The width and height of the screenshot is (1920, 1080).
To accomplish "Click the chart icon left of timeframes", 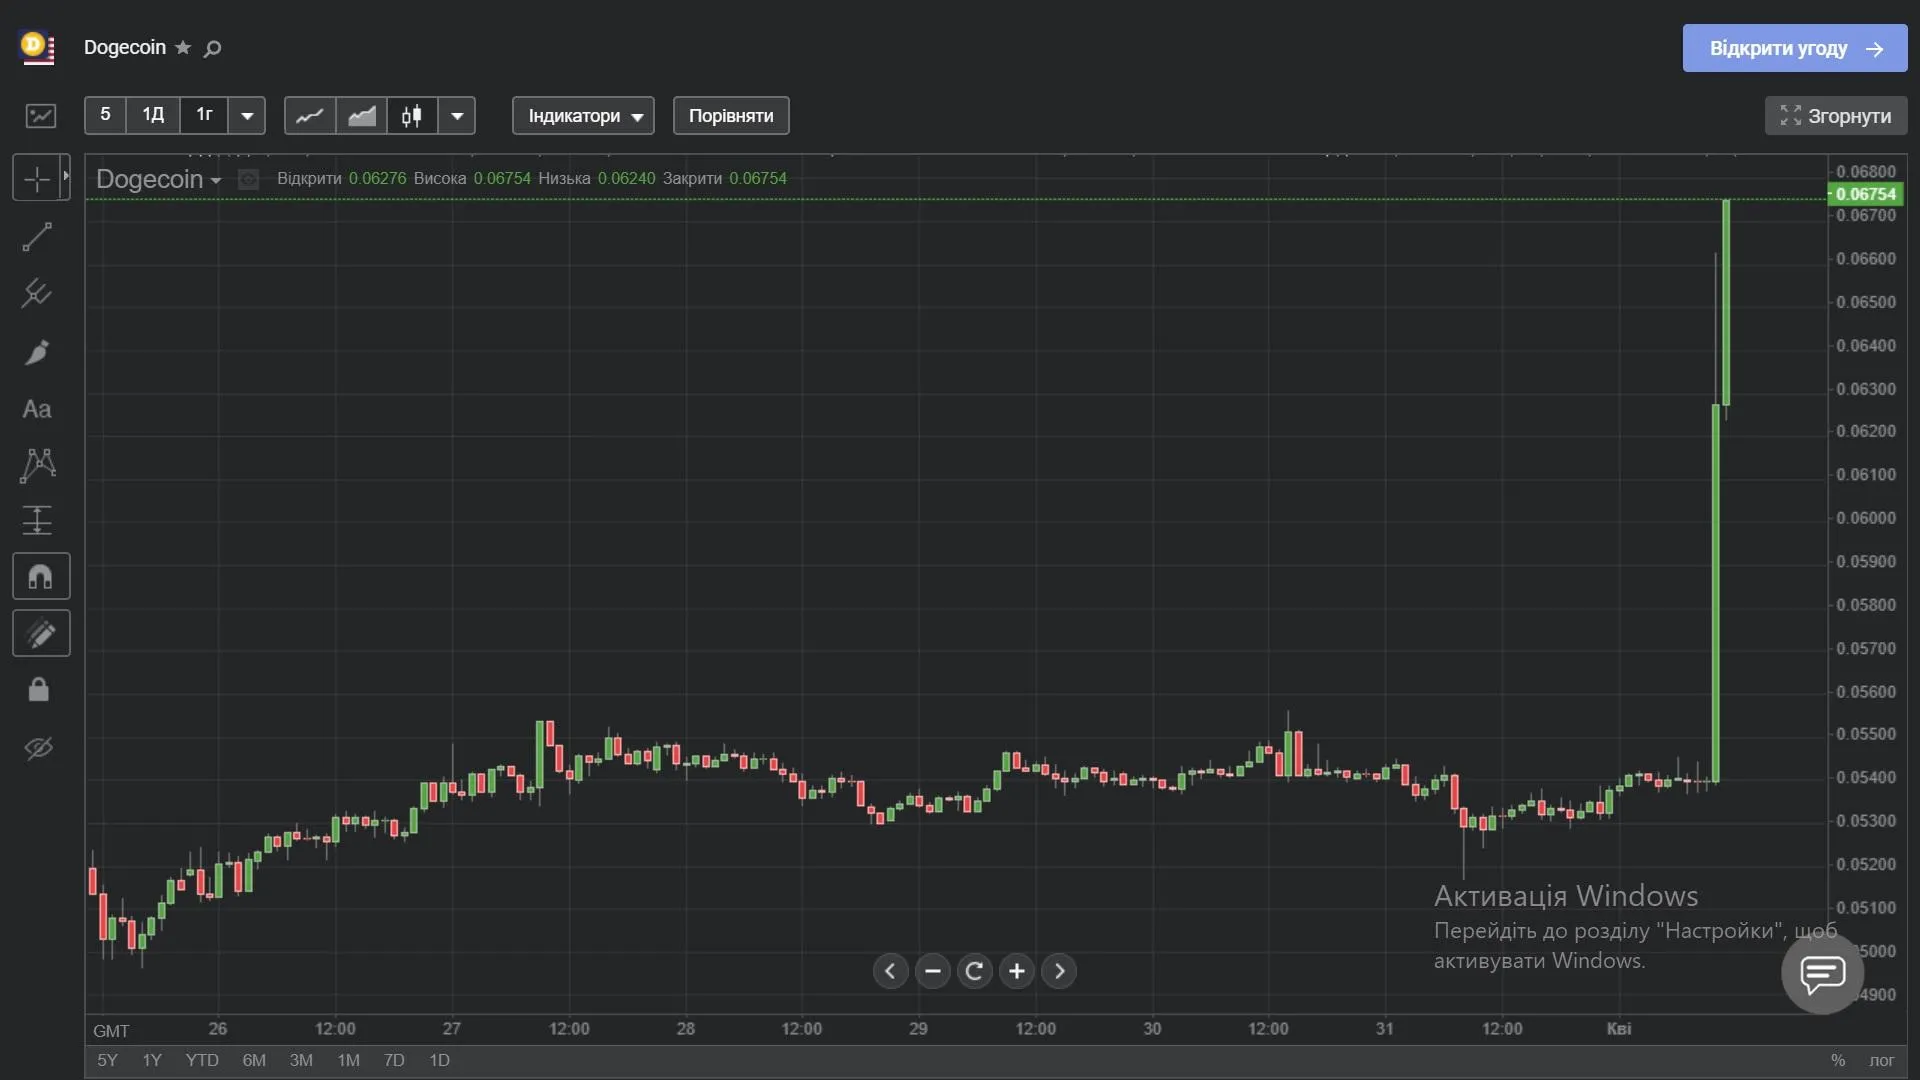I will [41, 116].
